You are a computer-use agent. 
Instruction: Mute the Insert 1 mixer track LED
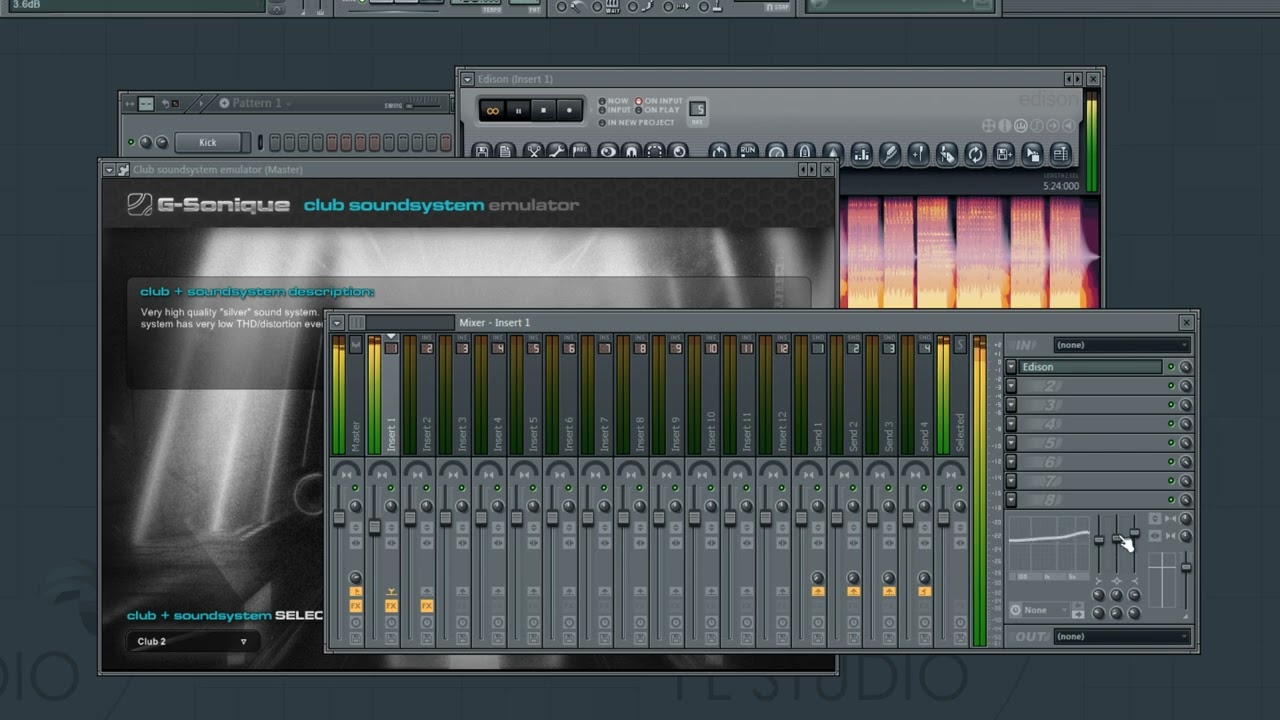pyautogui.click(x=390, y=488)
